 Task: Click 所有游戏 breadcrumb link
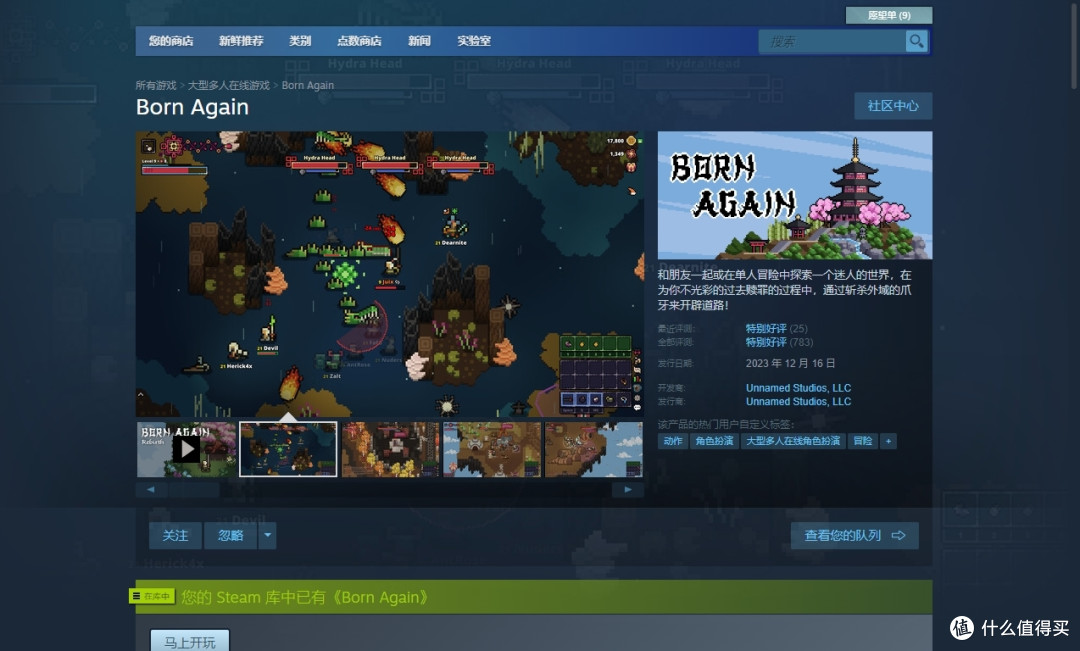click(x=156, y=85)
